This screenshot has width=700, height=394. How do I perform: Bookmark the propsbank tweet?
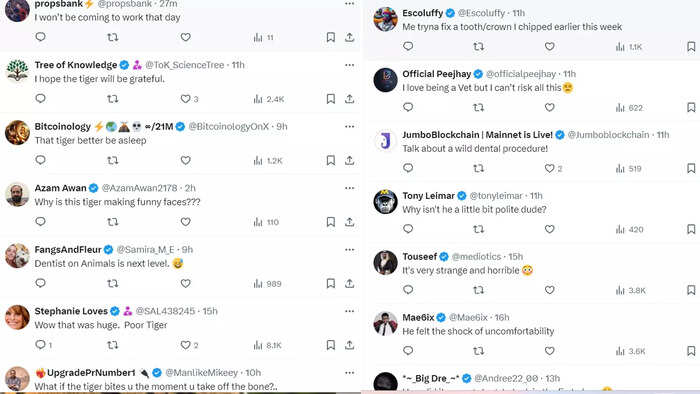[330, 37]
